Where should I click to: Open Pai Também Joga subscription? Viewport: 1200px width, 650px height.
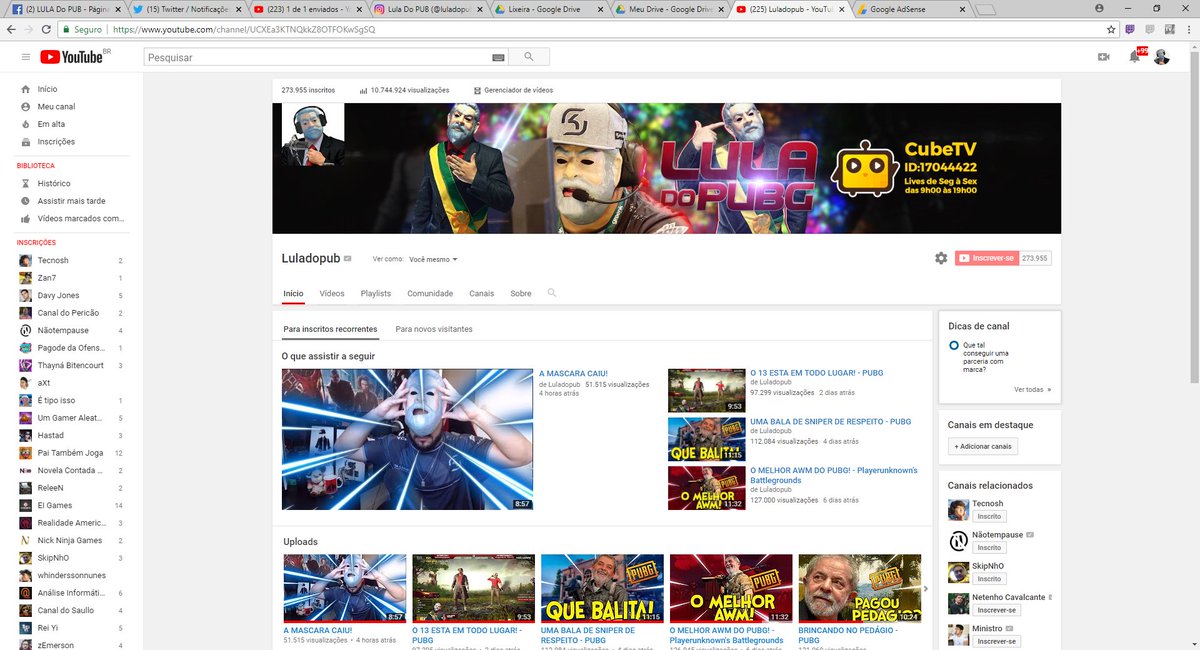[x=71, y=453]
